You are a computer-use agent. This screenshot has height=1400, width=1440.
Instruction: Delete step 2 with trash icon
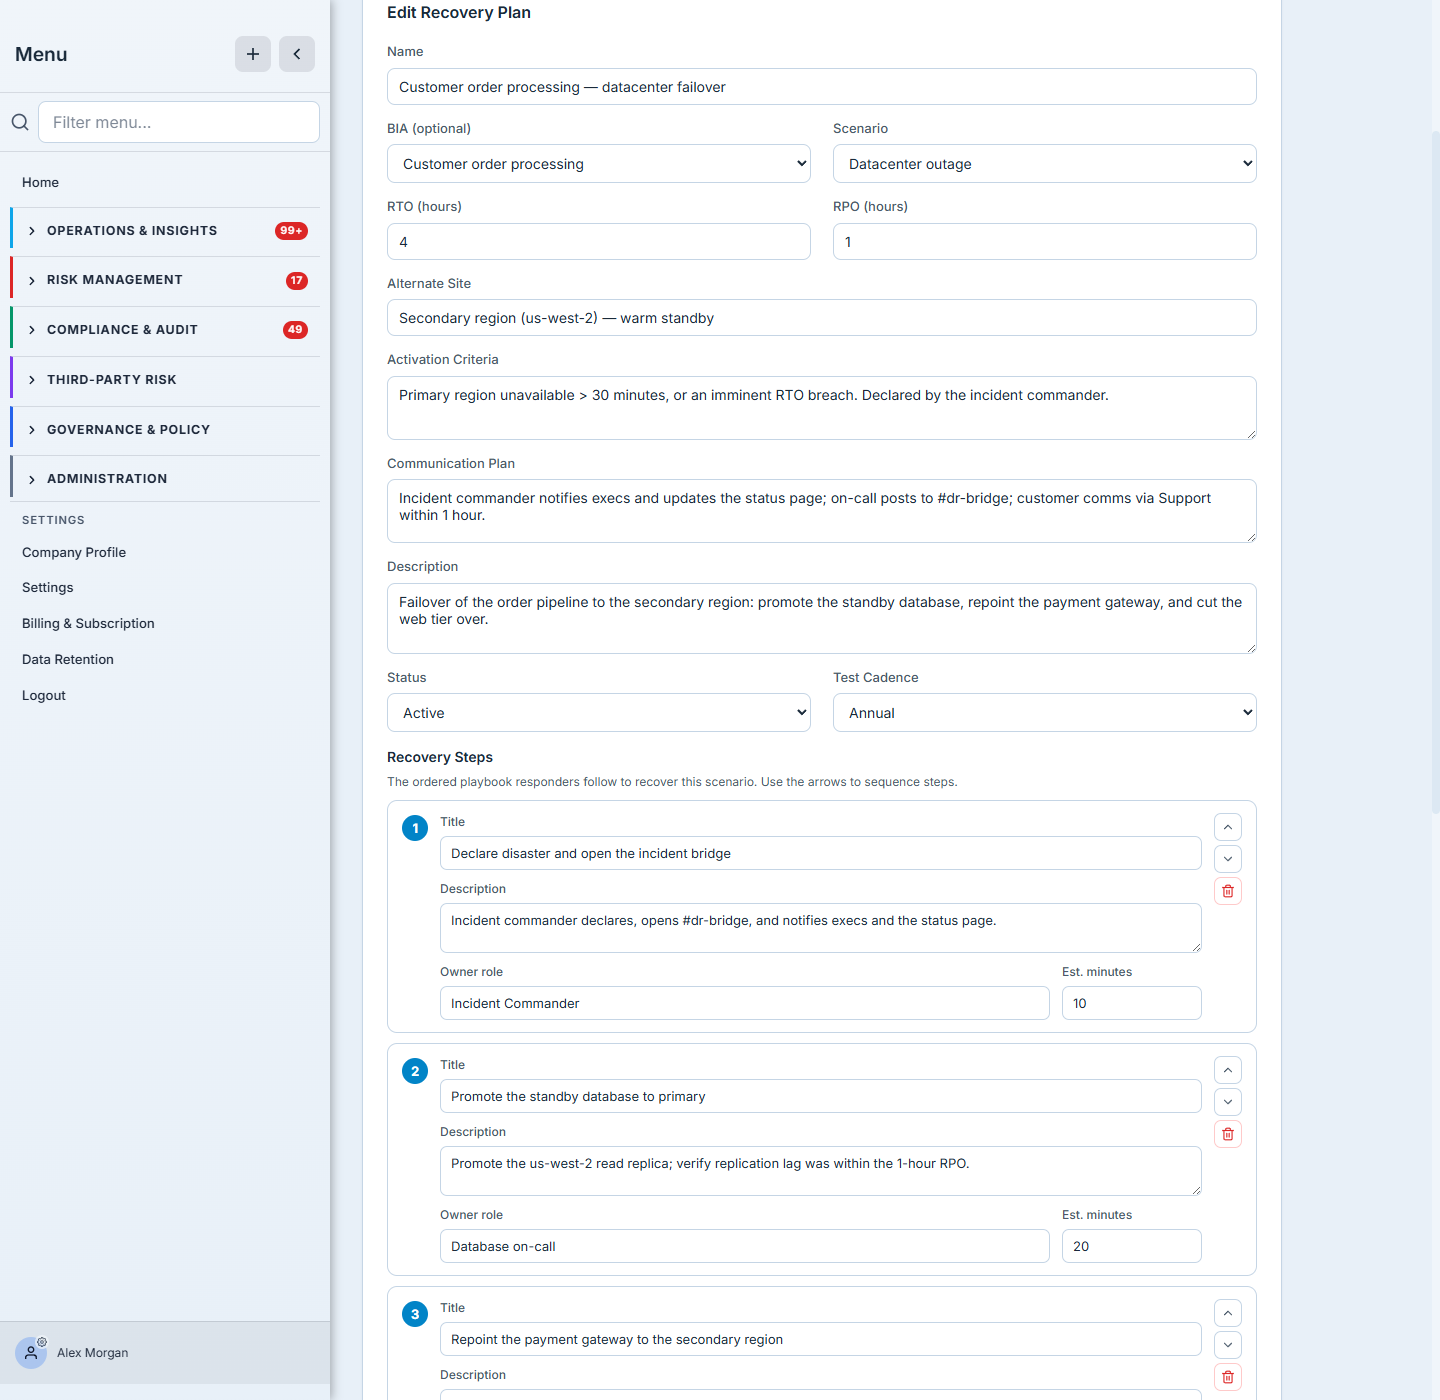coord(1228,1134)
